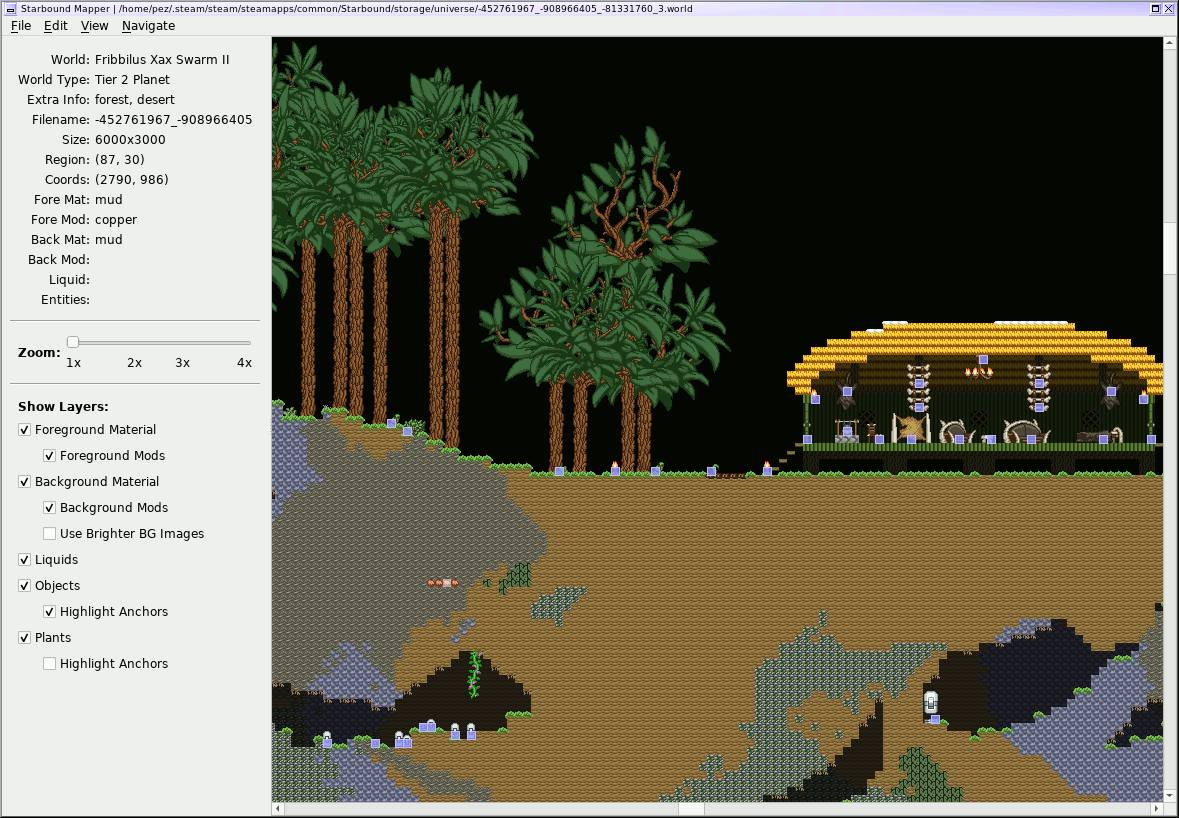Click the Back Mat value mud
Screen dimensions: 1179x818
tap(108, 240)
